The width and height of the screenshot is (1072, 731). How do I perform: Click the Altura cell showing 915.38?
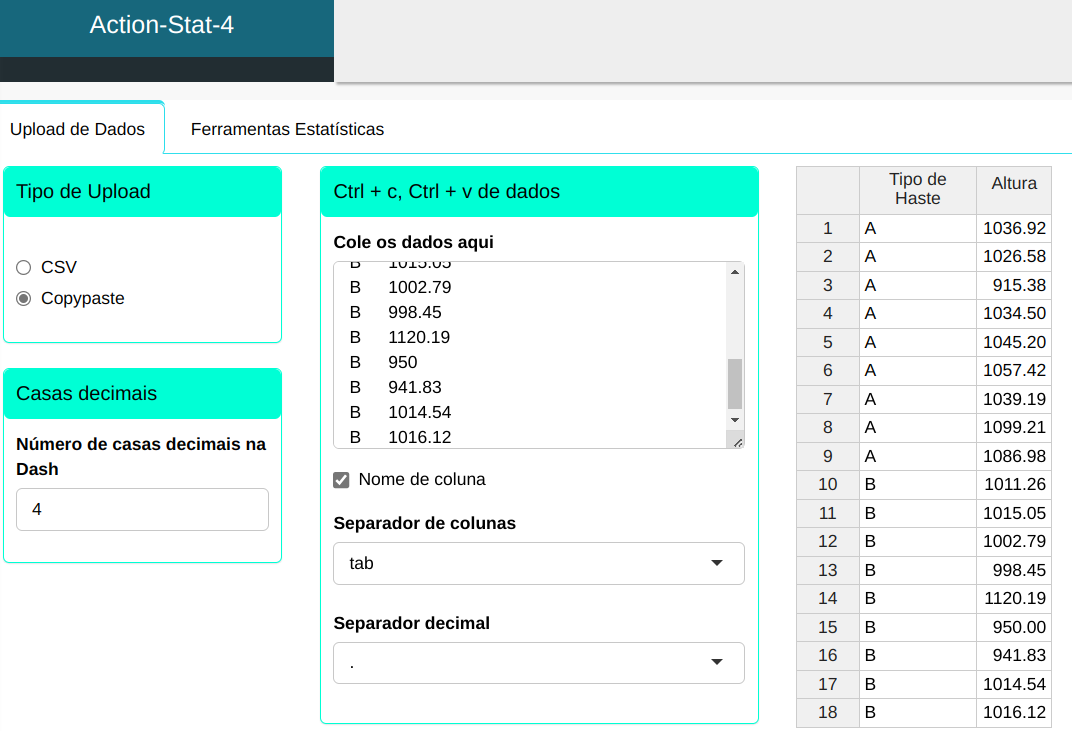pyautogui.click(x=1013, y=285)
